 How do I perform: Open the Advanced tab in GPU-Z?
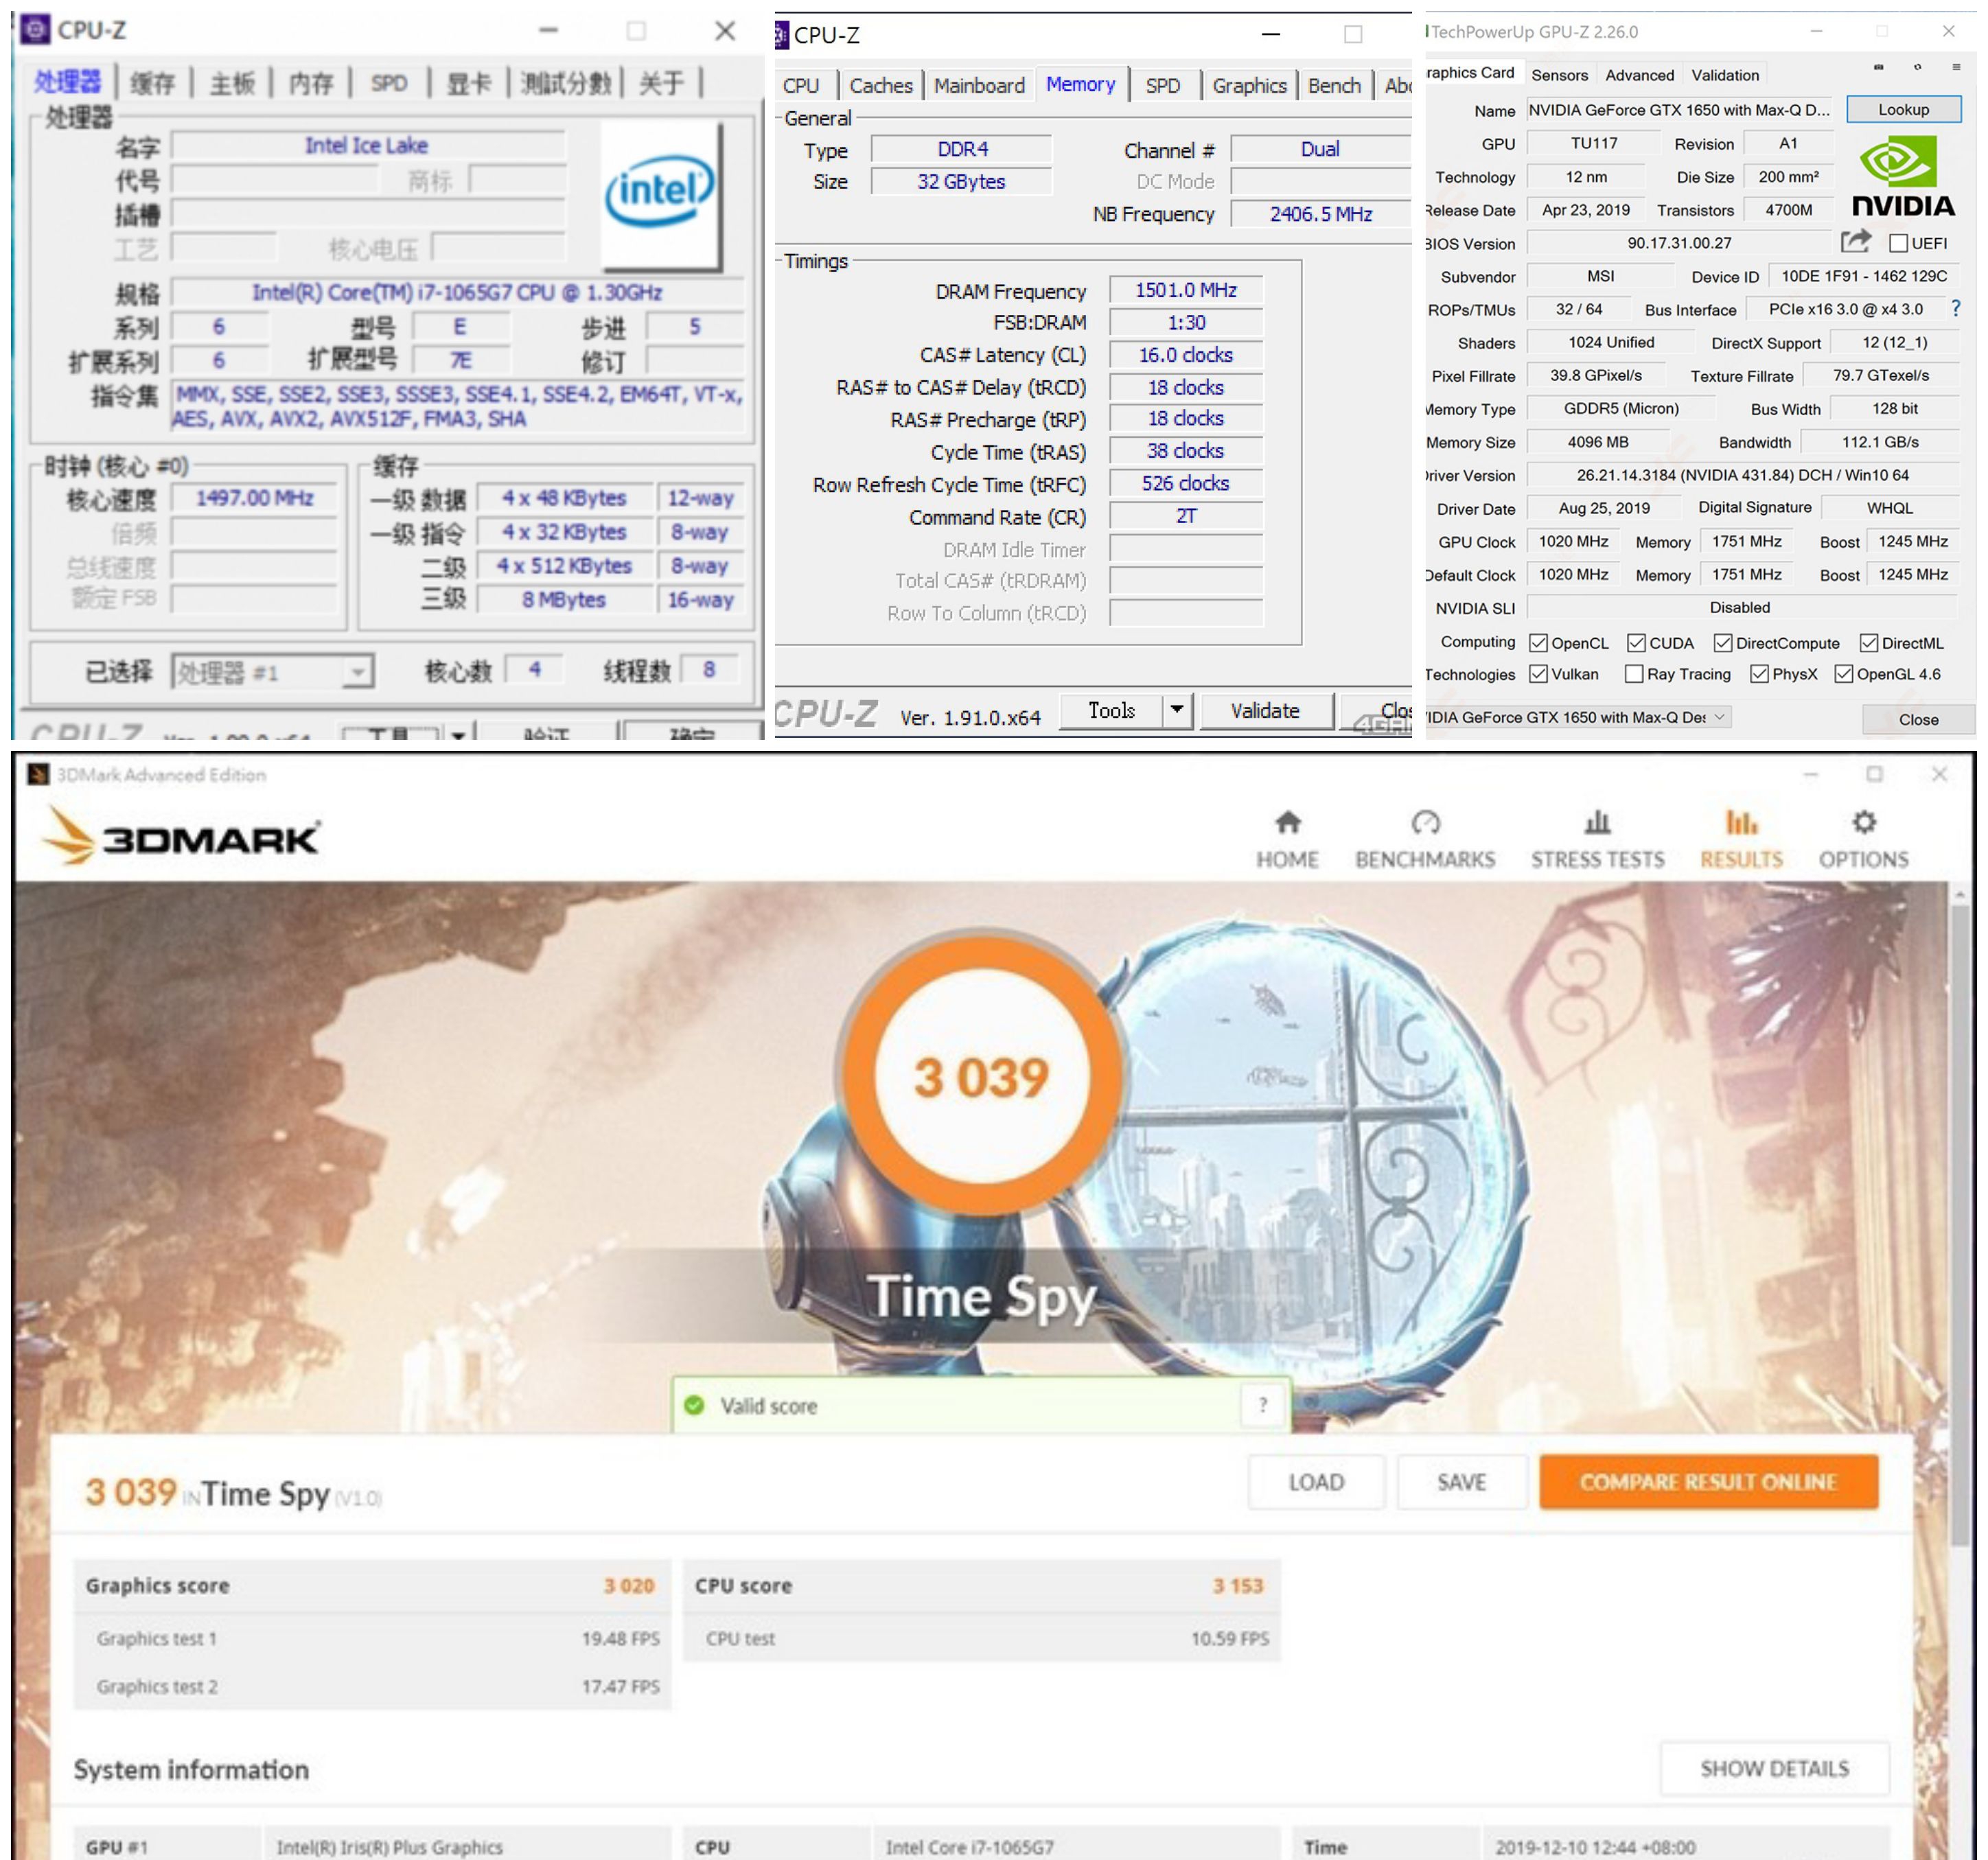pos(1639,75)
